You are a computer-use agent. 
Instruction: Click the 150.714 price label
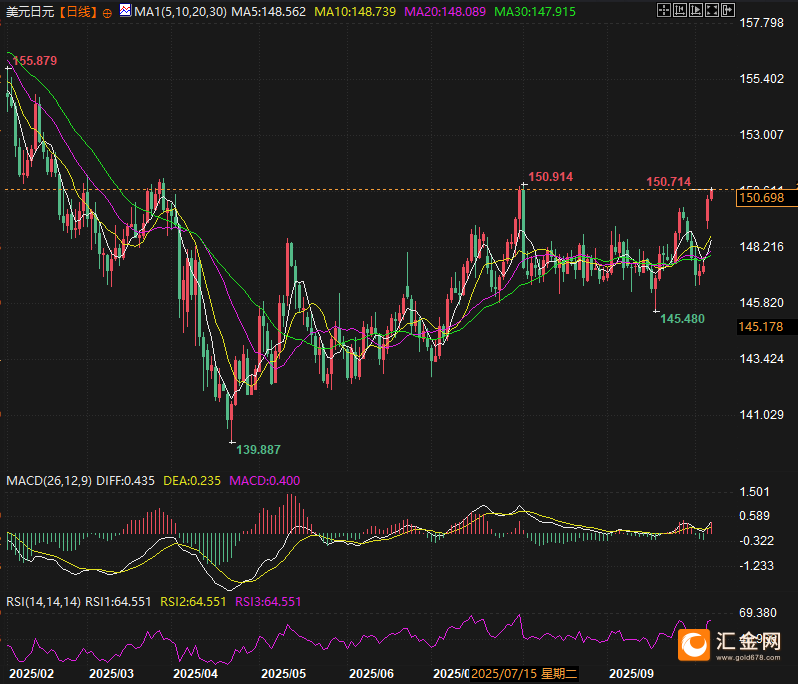(668, 182)
